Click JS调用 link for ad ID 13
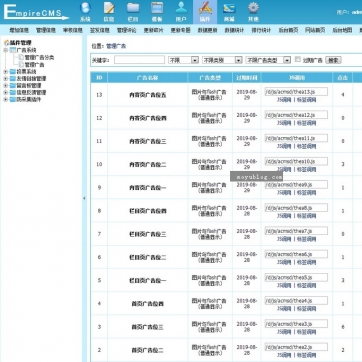This screenshot has height=362, width=362. tap(284, 100)
